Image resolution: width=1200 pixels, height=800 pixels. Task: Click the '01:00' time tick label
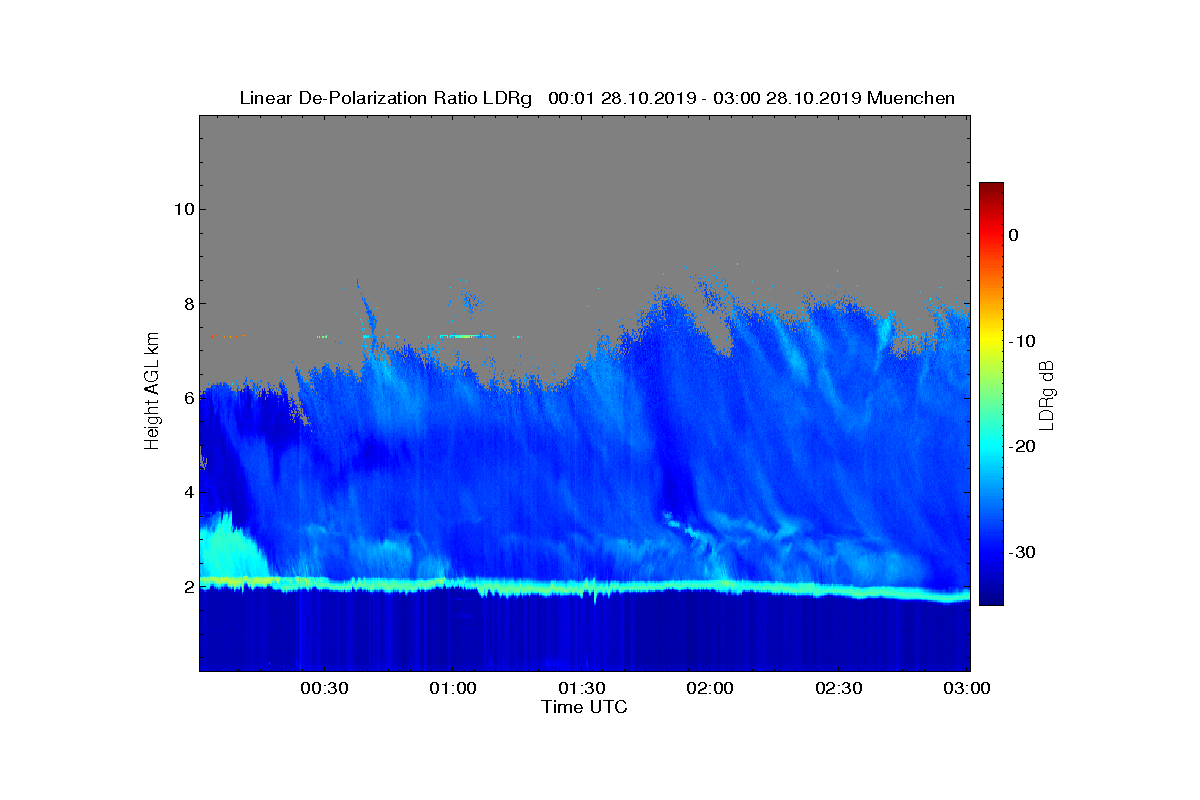point(452,688)
